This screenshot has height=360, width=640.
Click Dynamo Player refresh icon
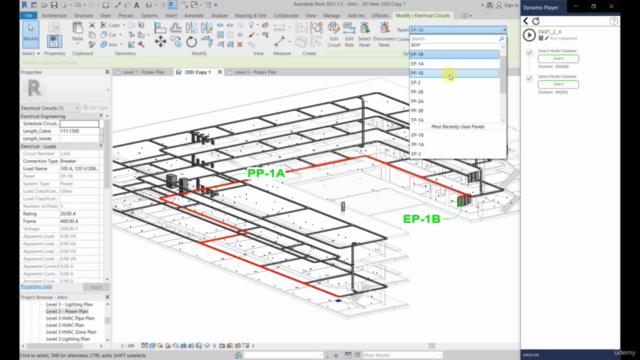(536, 21)
